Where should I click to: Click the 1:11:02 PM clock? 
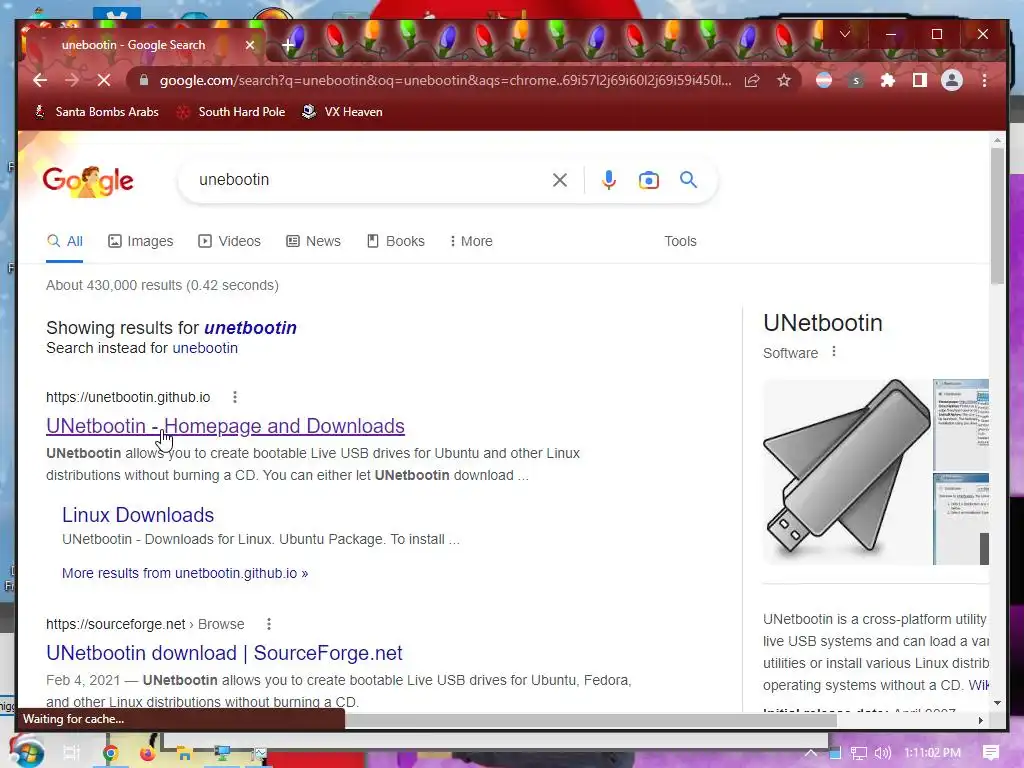[933, 753]
